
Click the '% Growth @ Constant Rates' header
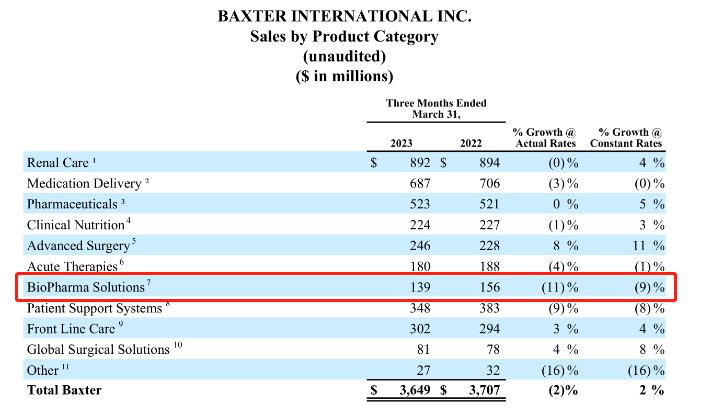626,138
